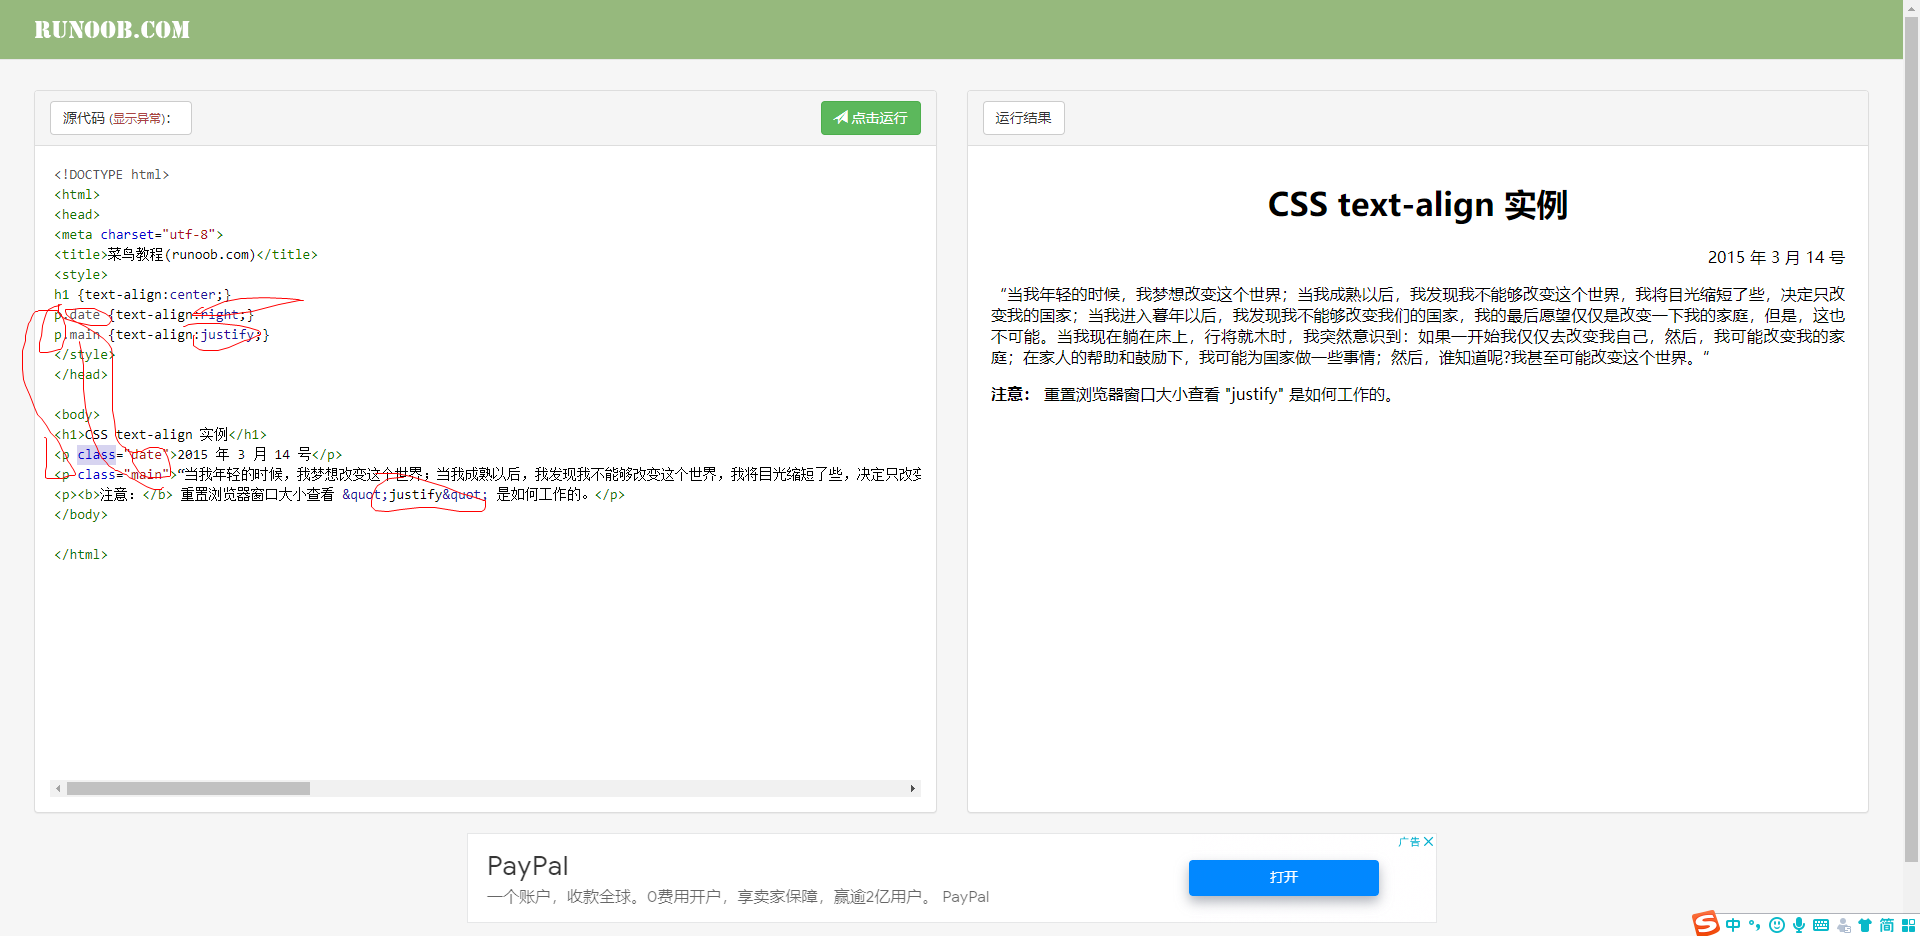1920x936 pixels.
Task: Click the paper plane icon in run button
Action: click(841, 118)
